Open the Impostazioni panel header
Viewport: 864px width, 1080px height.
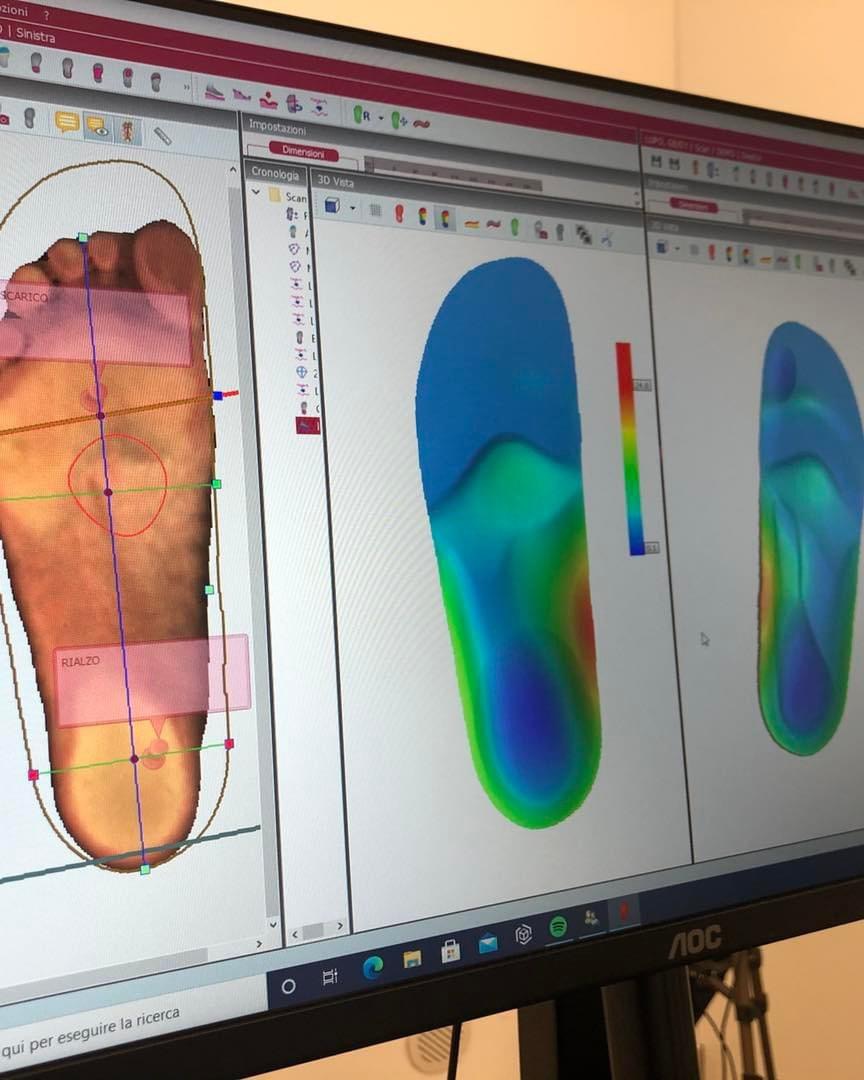277,127
